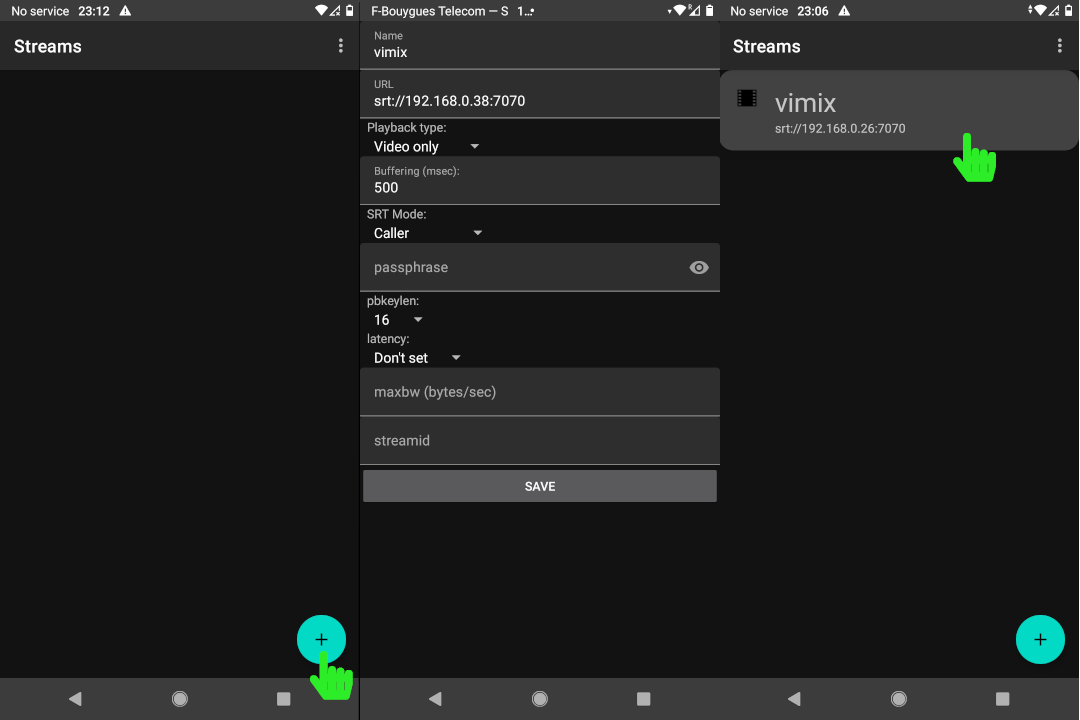
Task: Open the overflow menu on the right Streams screen
Action: 1060,46
